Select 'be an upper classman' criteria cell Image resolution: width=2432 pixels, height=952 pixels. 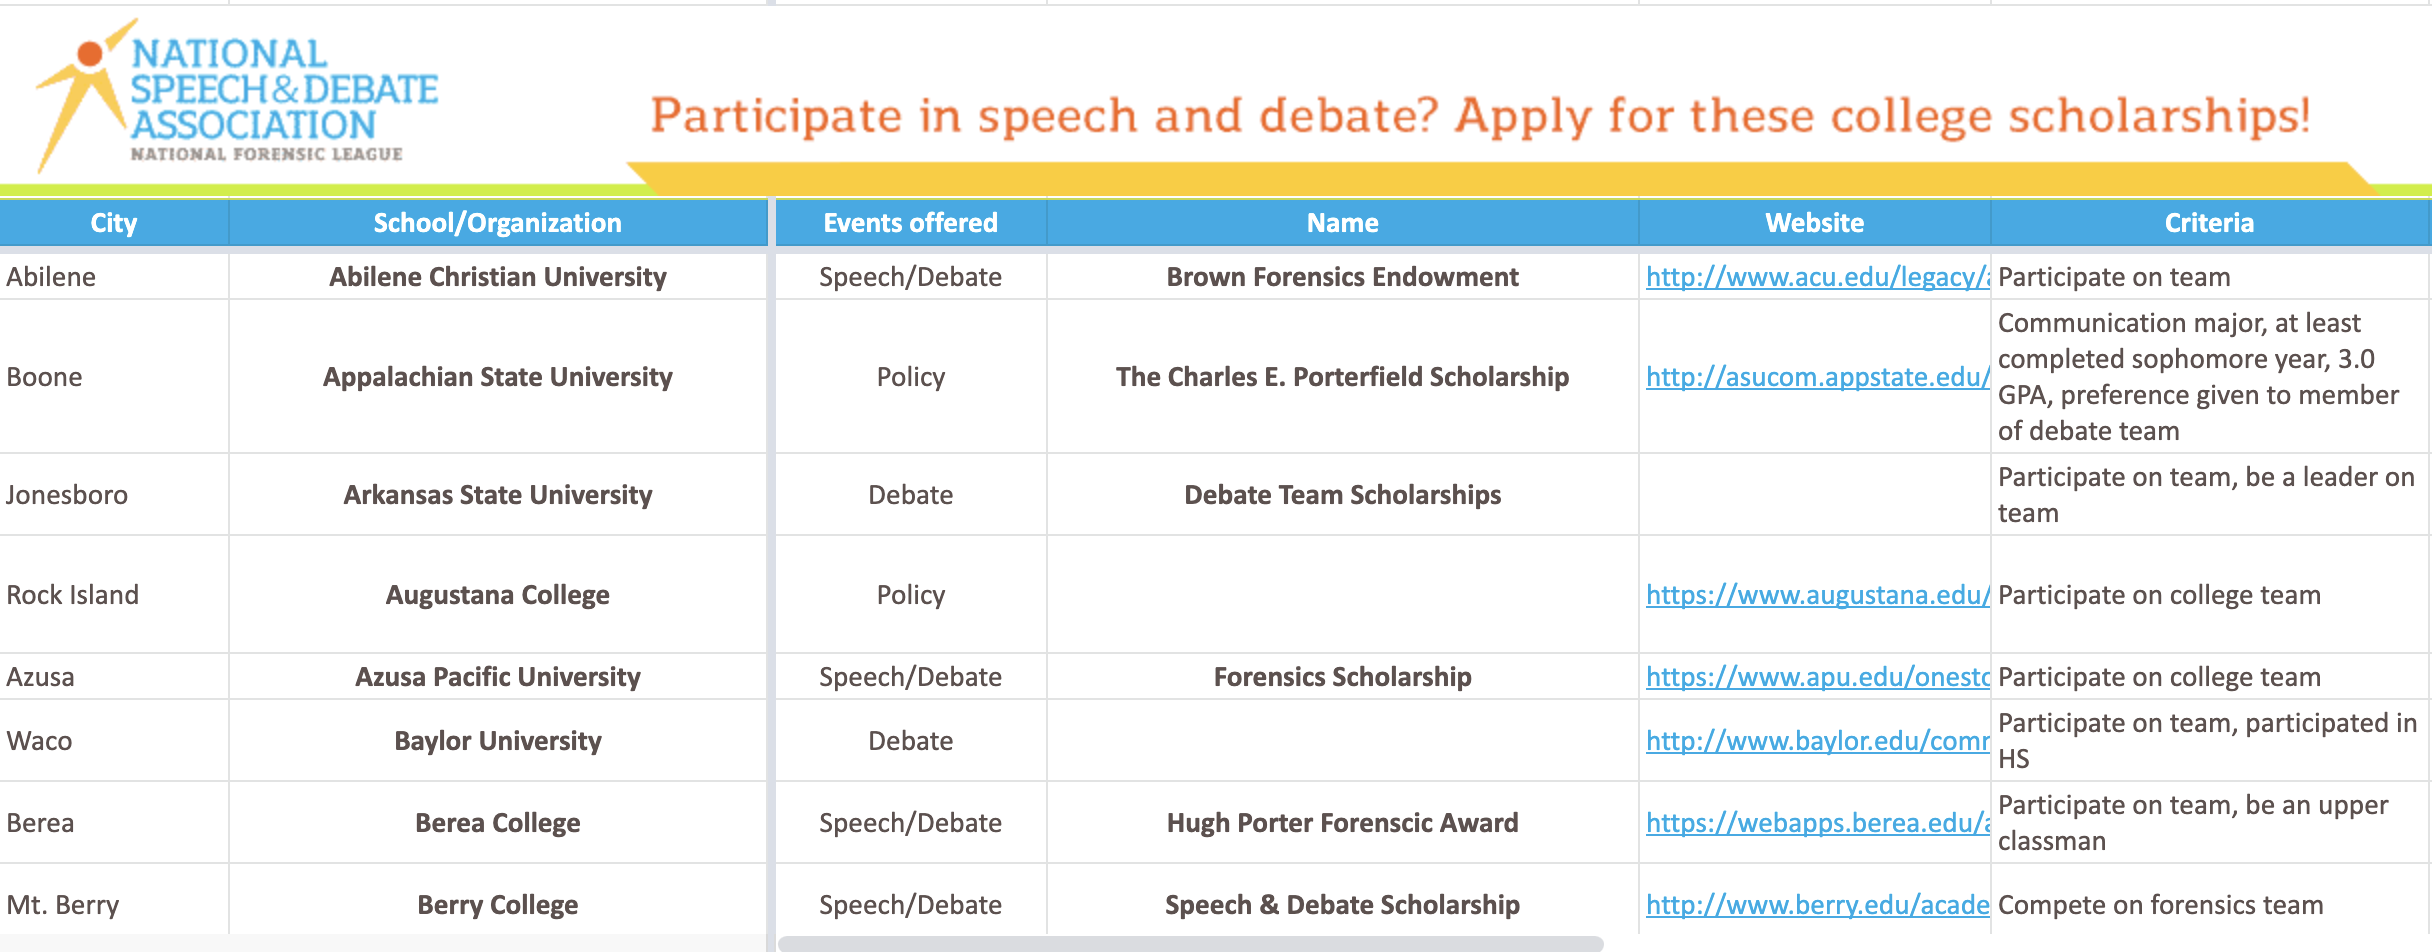(x=2210, y=823)
